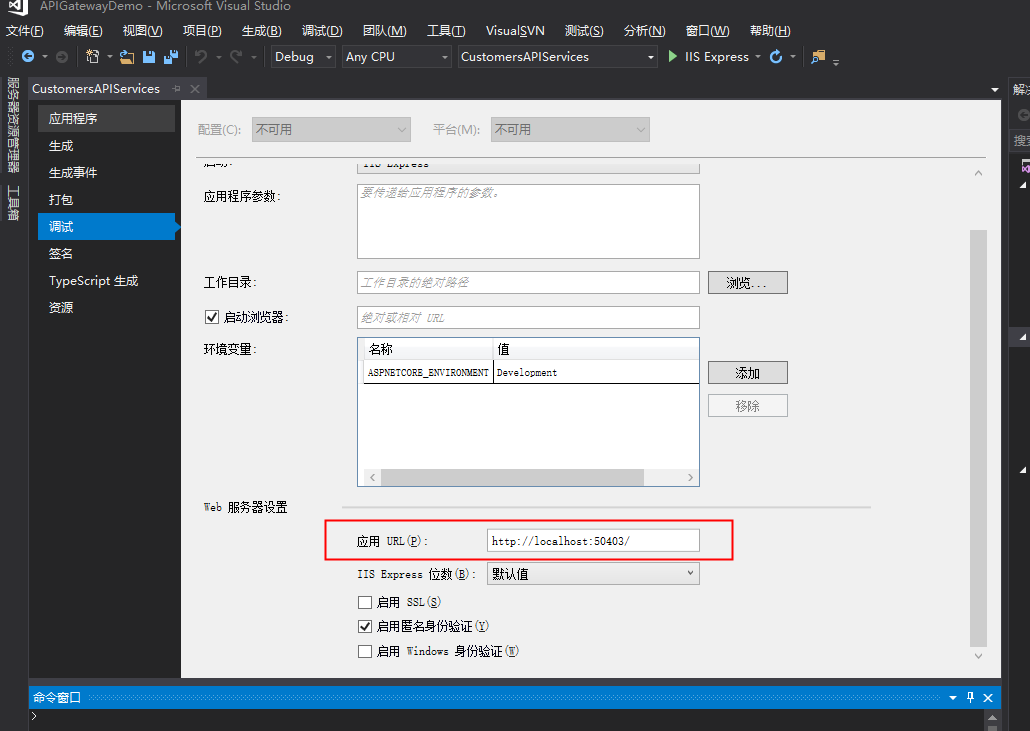Open the Debug configuration dropdown
The height and width of the screenshot is (731, 1030).
303,56
